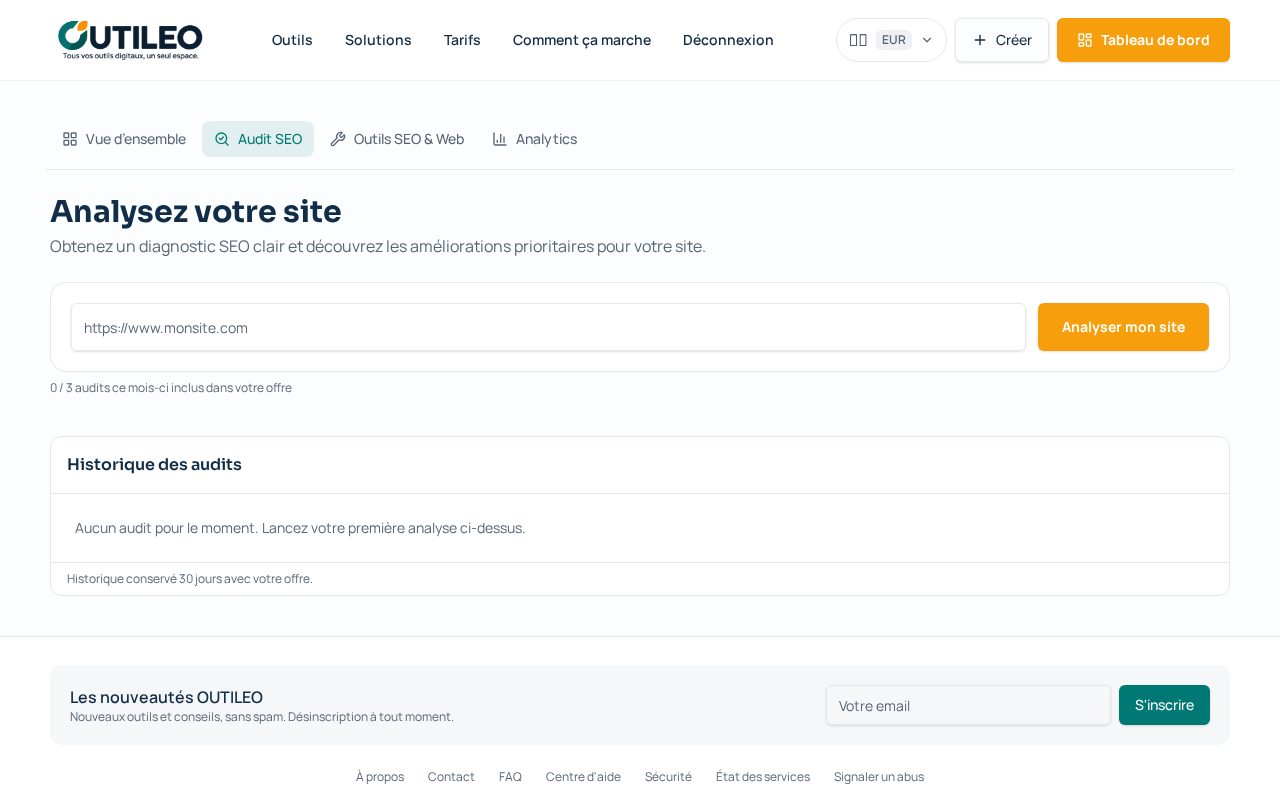Switch to the Vue d'ensemble tab

[x=124, y=139]
